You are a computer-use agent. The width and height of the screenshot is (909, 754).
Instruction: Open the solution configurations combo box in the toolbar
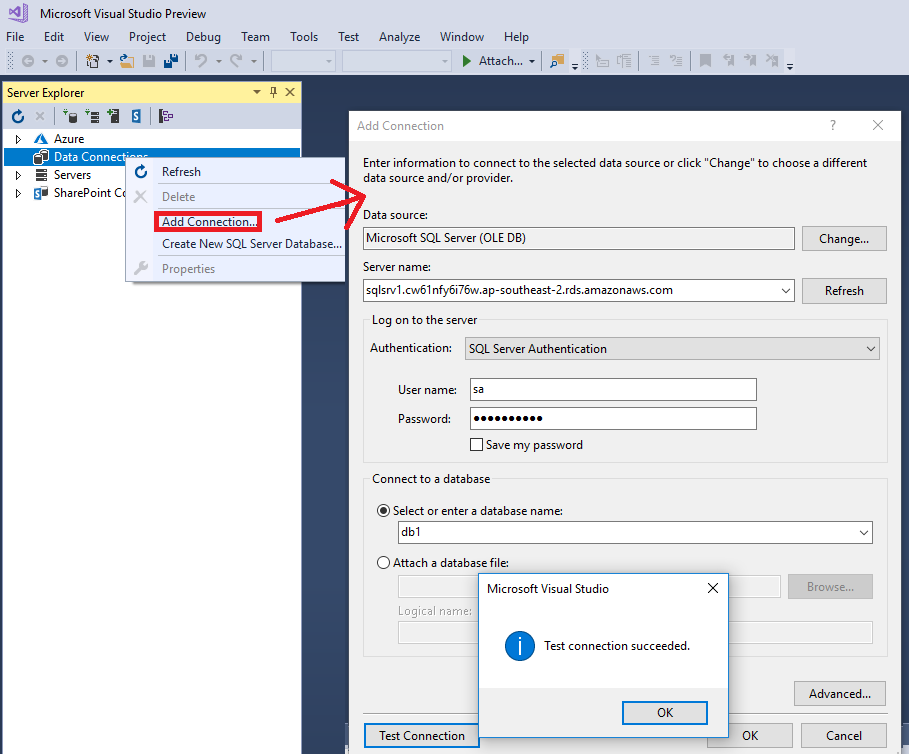point(303,61)
